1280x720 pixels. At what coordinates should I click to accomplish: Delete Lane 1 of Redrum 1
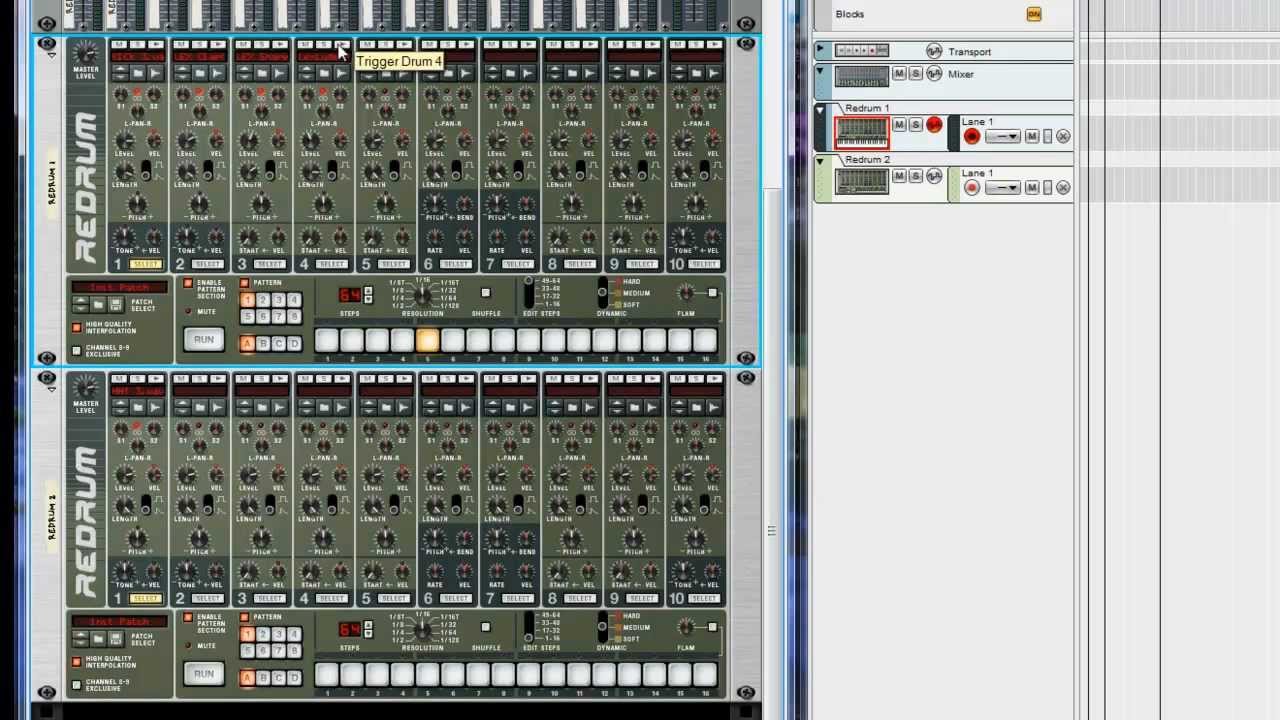(x=1063, y=136)
